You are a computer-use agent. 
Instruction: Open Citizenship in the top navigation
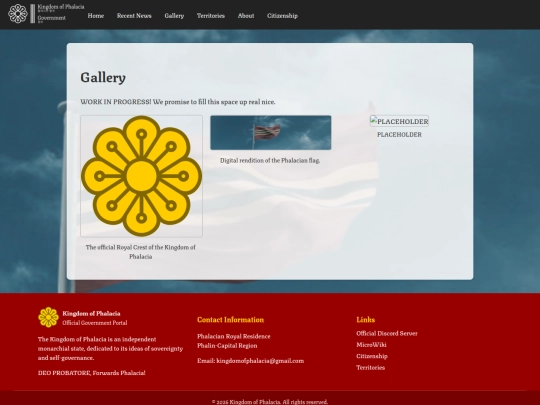click(x=282, y=16)
